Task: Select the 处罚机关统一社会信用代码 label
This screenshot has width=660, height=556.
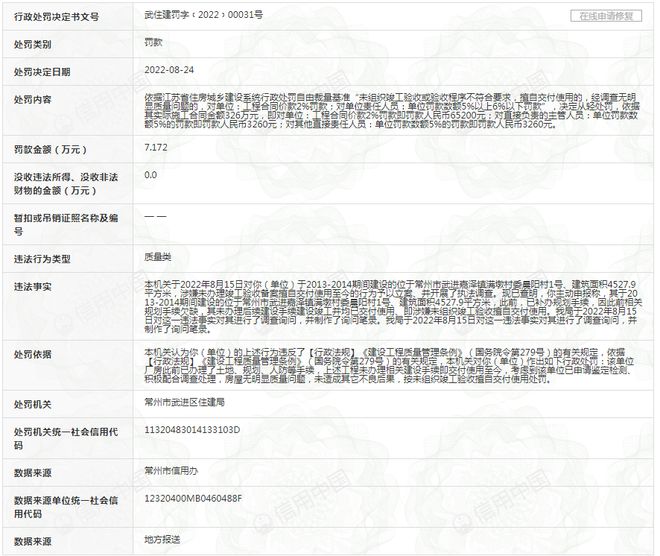Action: [66, 438]
